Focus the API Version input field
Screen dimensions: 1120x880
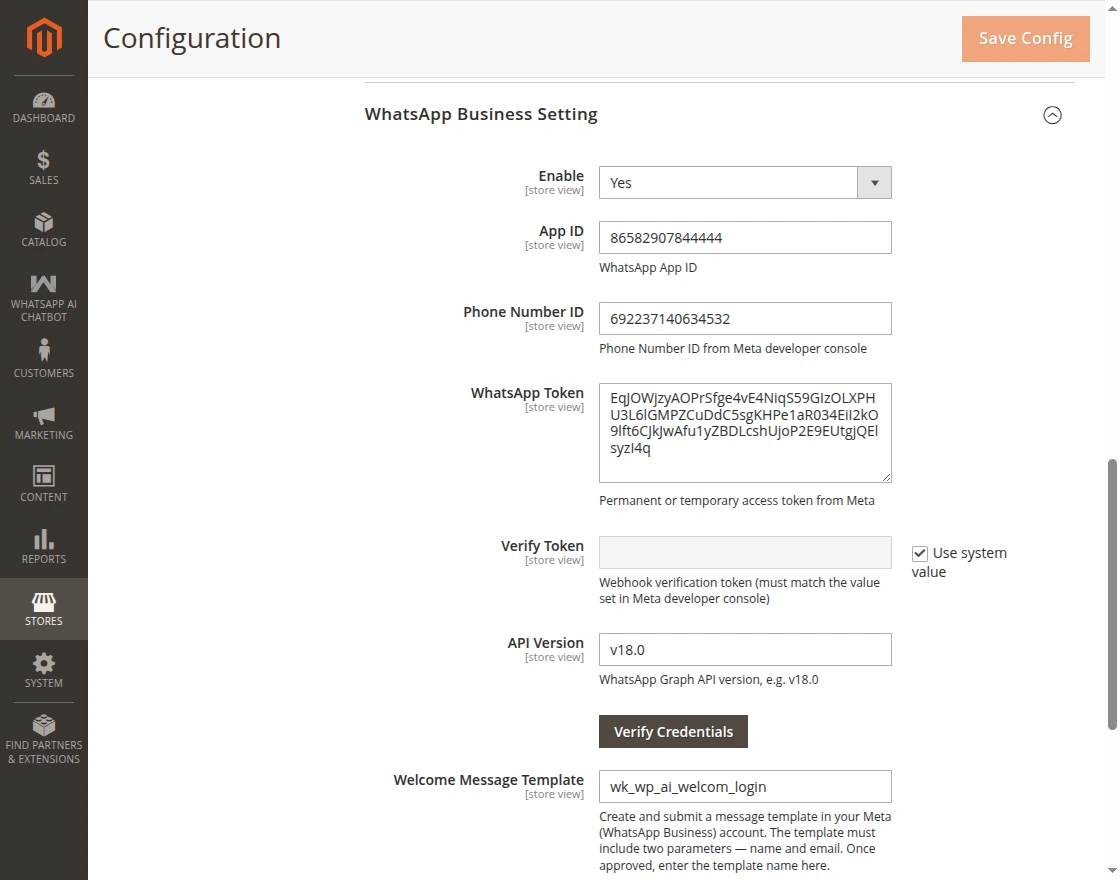point(745,650)
